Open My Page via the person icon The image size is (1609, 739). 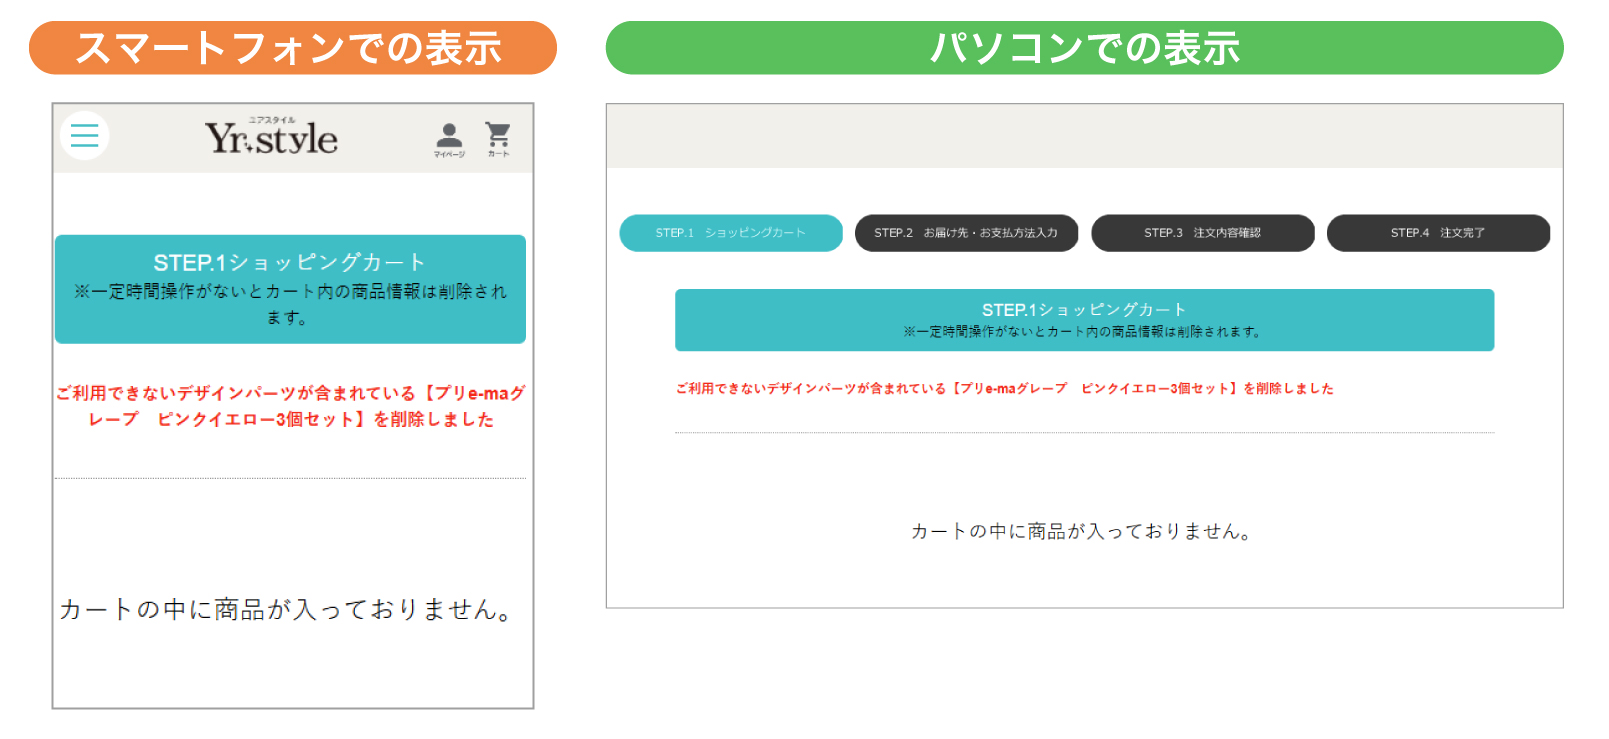tap(449, 138)
